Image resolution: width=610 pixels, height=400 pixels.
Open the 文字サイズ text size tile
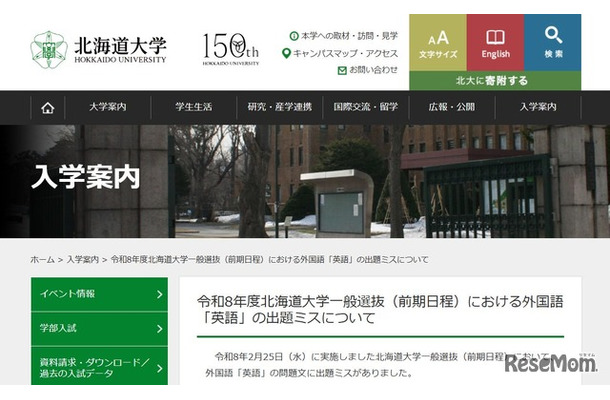[438, 43]
